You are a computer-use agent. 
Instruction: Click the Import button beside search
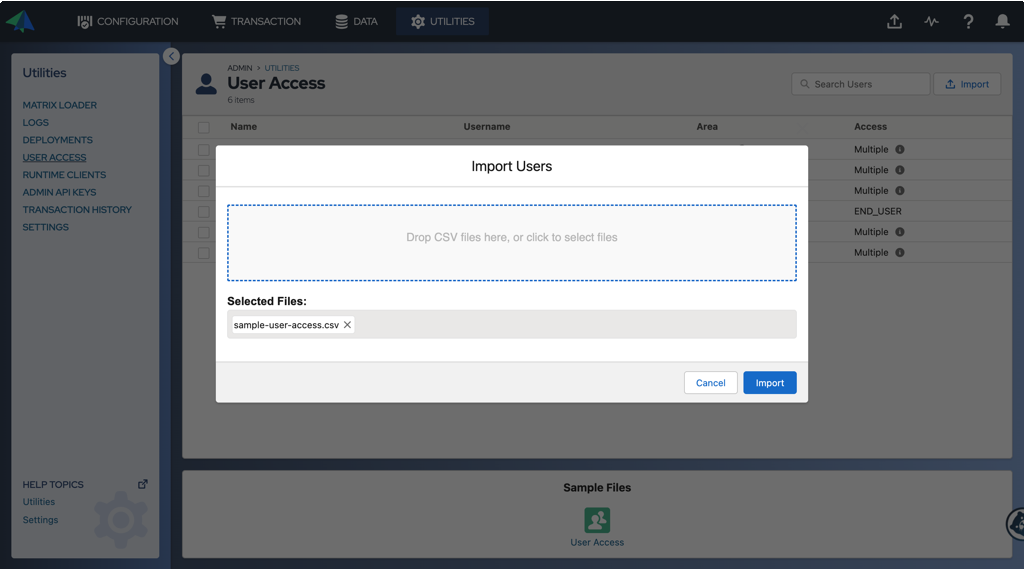pos(967,84)
